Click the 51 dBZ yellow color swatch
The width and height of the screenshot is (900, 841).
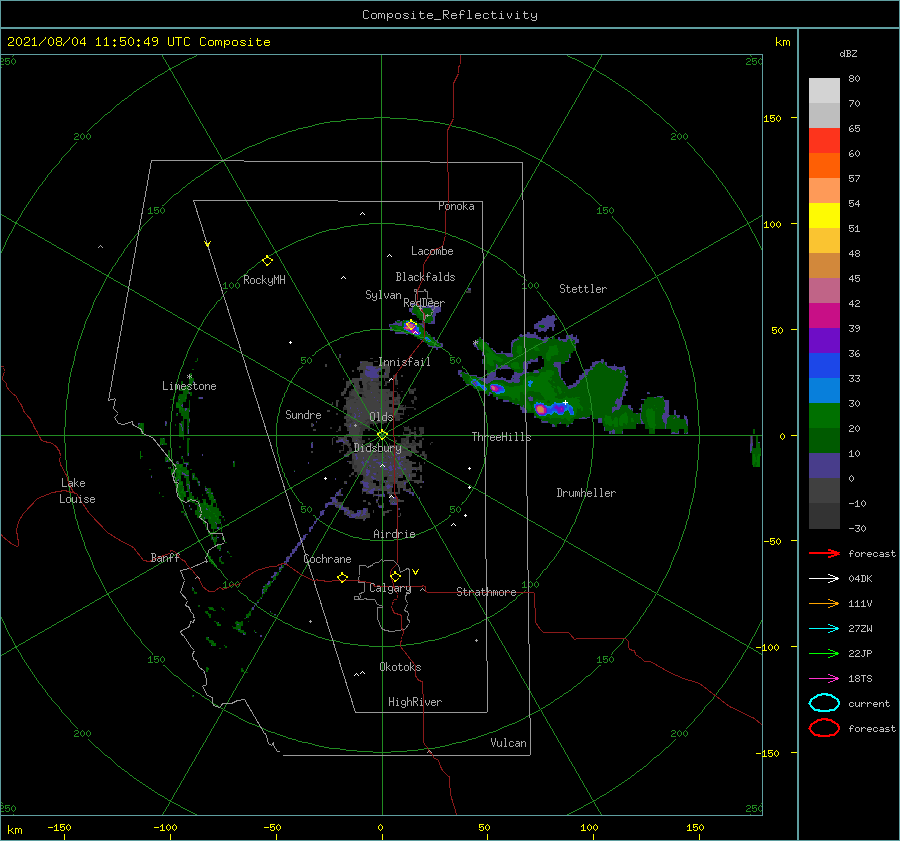tap(824, 216)
